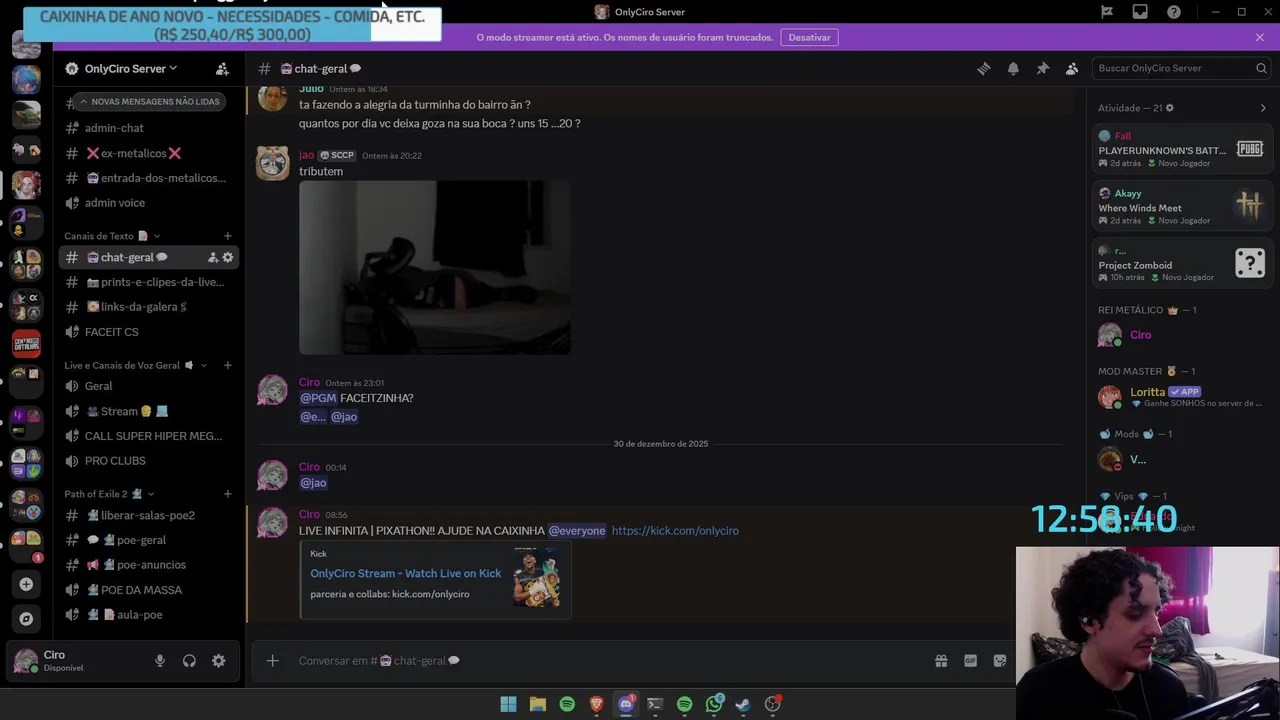This screenshot has height=720, width=1280.
Task: Open the OnlyCiro Server dropdown menu
Action: point(130,68)
